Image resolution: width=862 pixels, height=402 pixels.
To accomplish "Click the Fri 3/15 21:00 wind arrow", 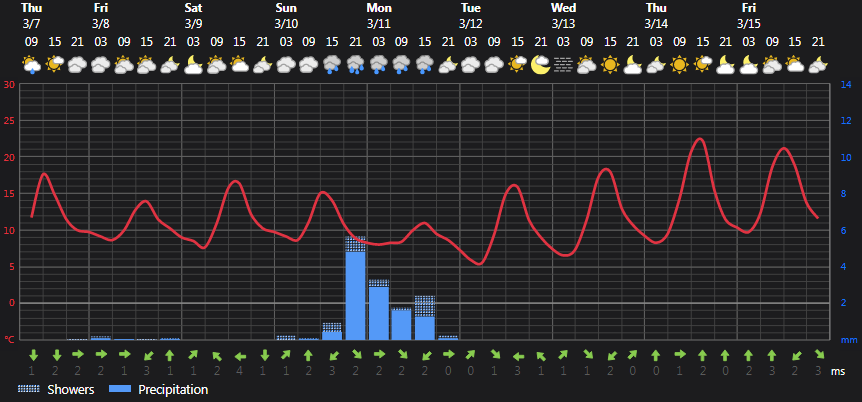I will (818, 355).
